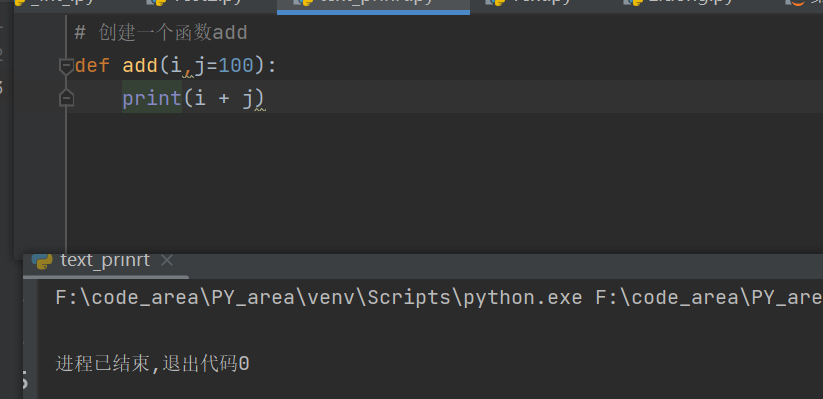
Task: Collapse the def add function fold marker
Action: click(66, 67)
